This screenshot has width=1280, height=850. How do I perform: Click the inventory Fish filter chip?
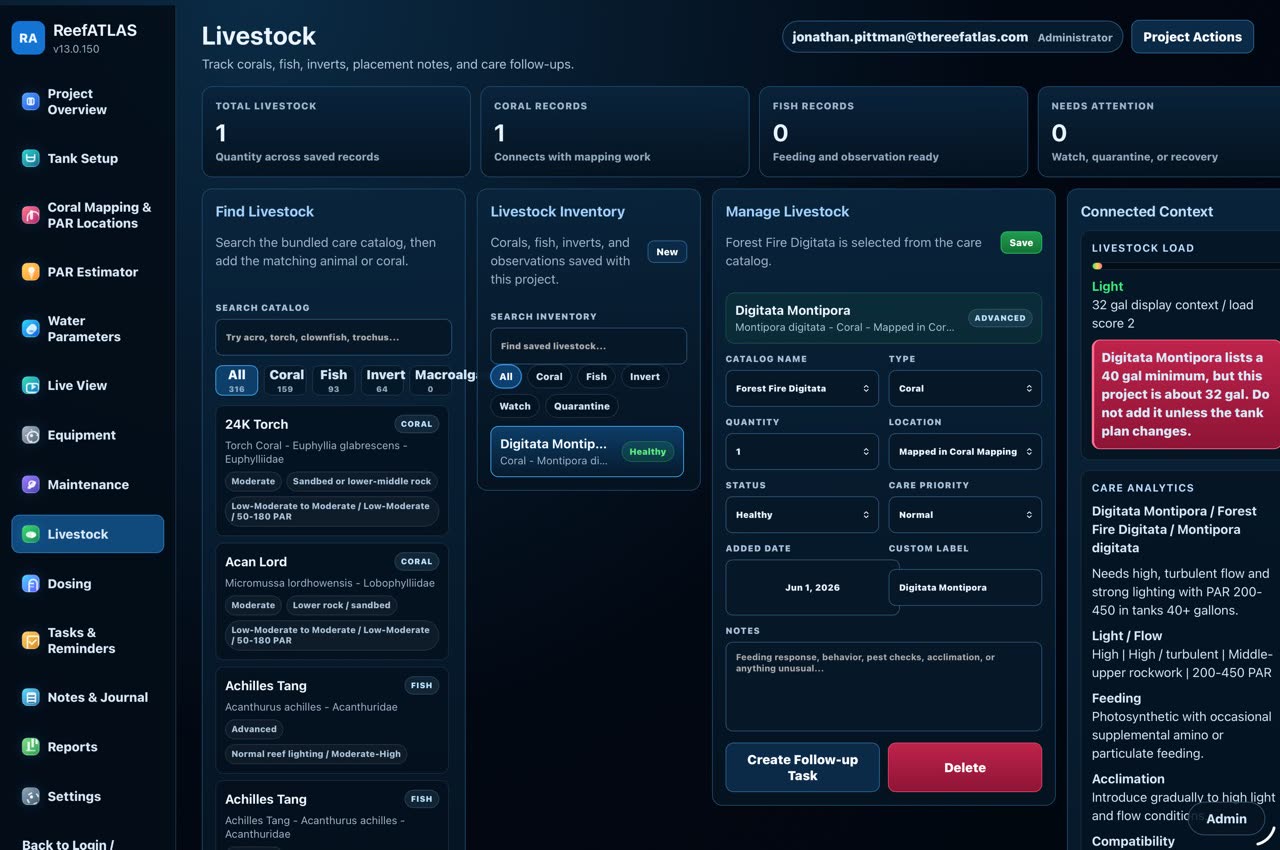pos(596,377)
